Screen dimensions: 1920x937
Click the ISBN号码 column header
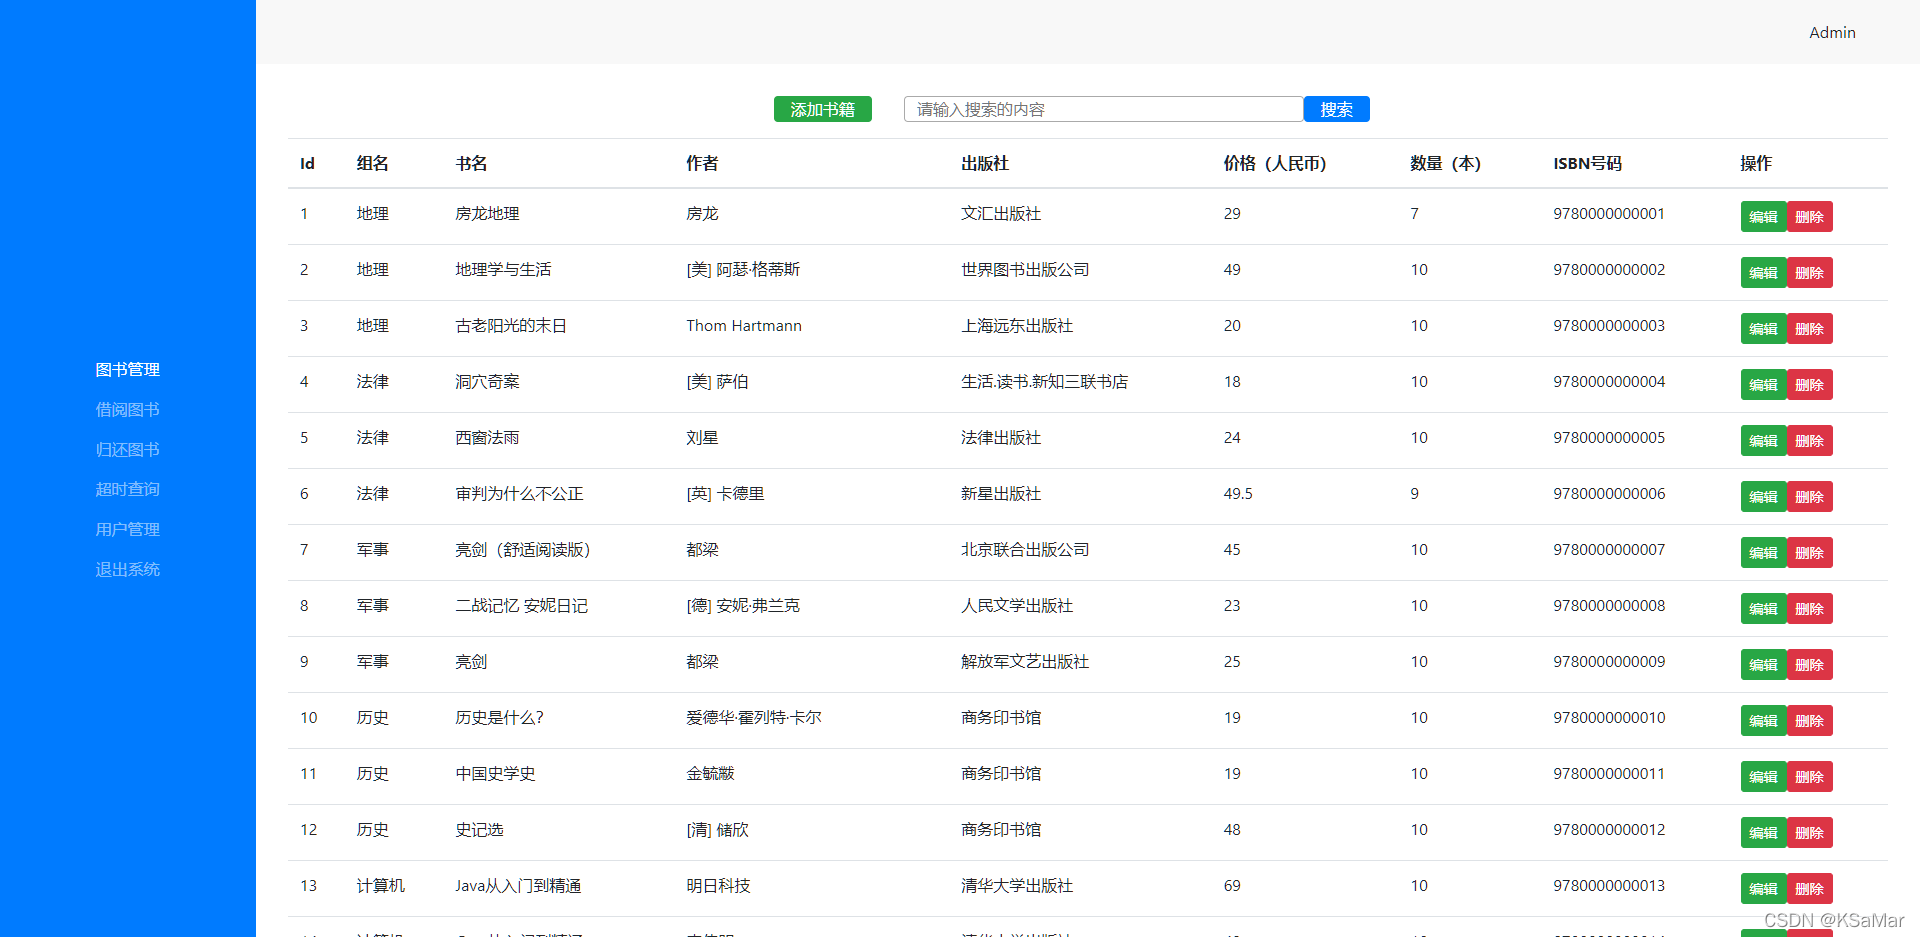click(x=1587, y=163)
